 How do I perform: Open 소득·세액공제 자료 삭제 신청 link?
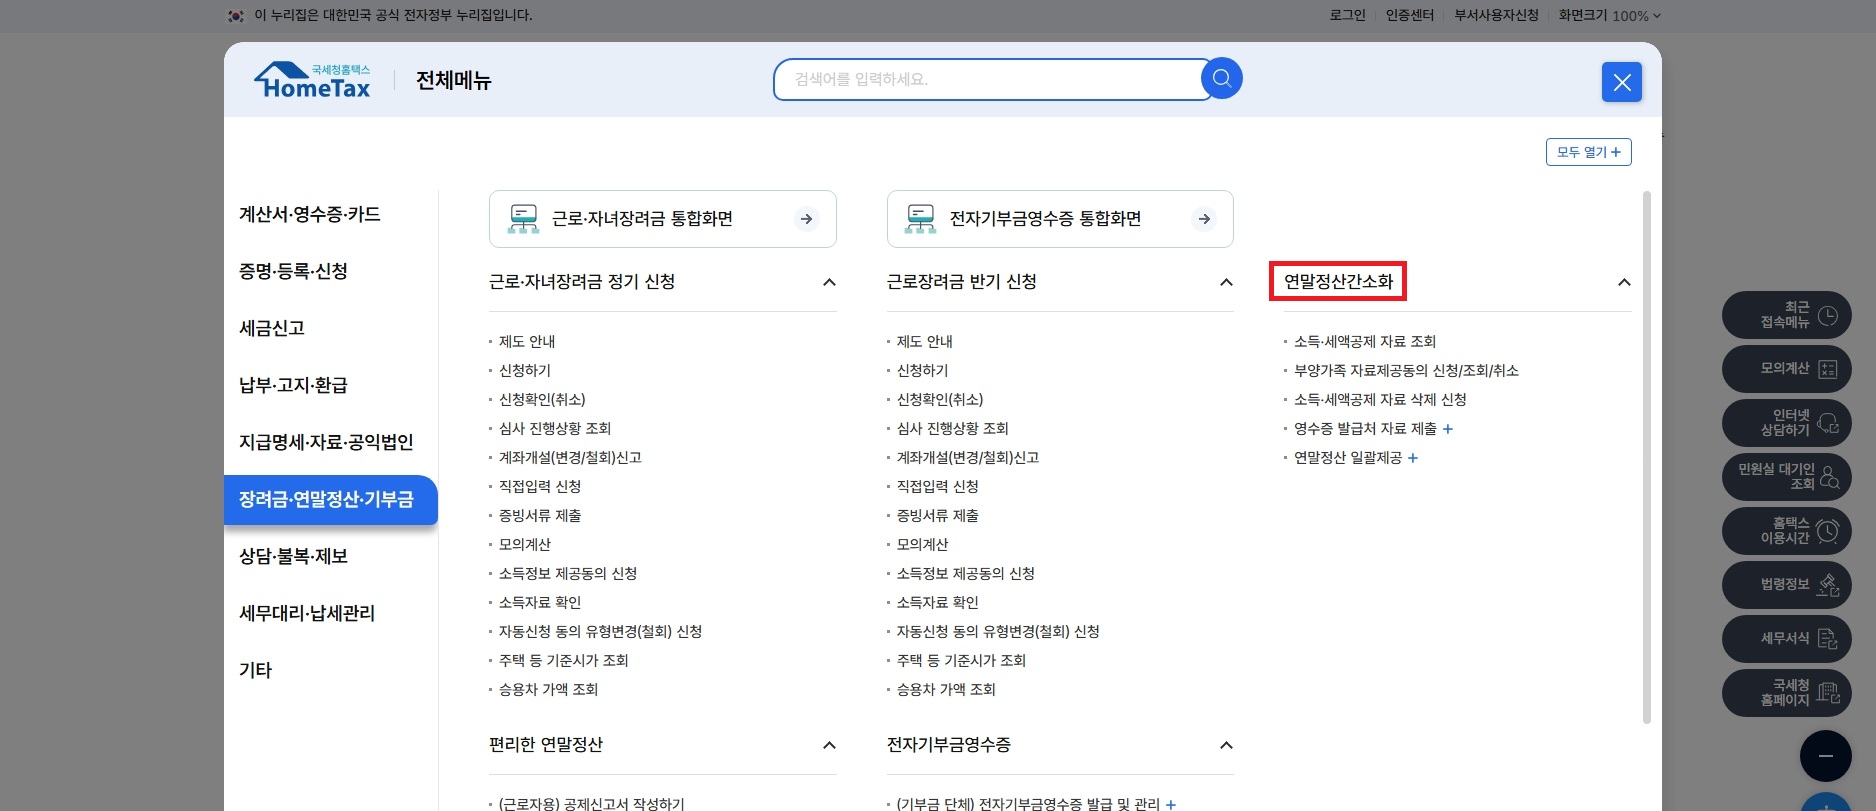pos(1380,400)
